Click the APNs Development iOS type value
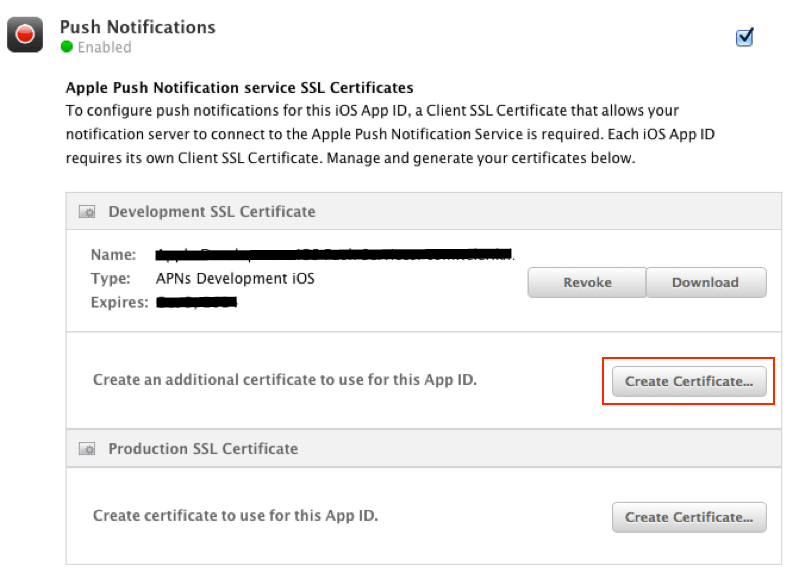The height and width of the screenshot is (588, 792). point(235,278)
